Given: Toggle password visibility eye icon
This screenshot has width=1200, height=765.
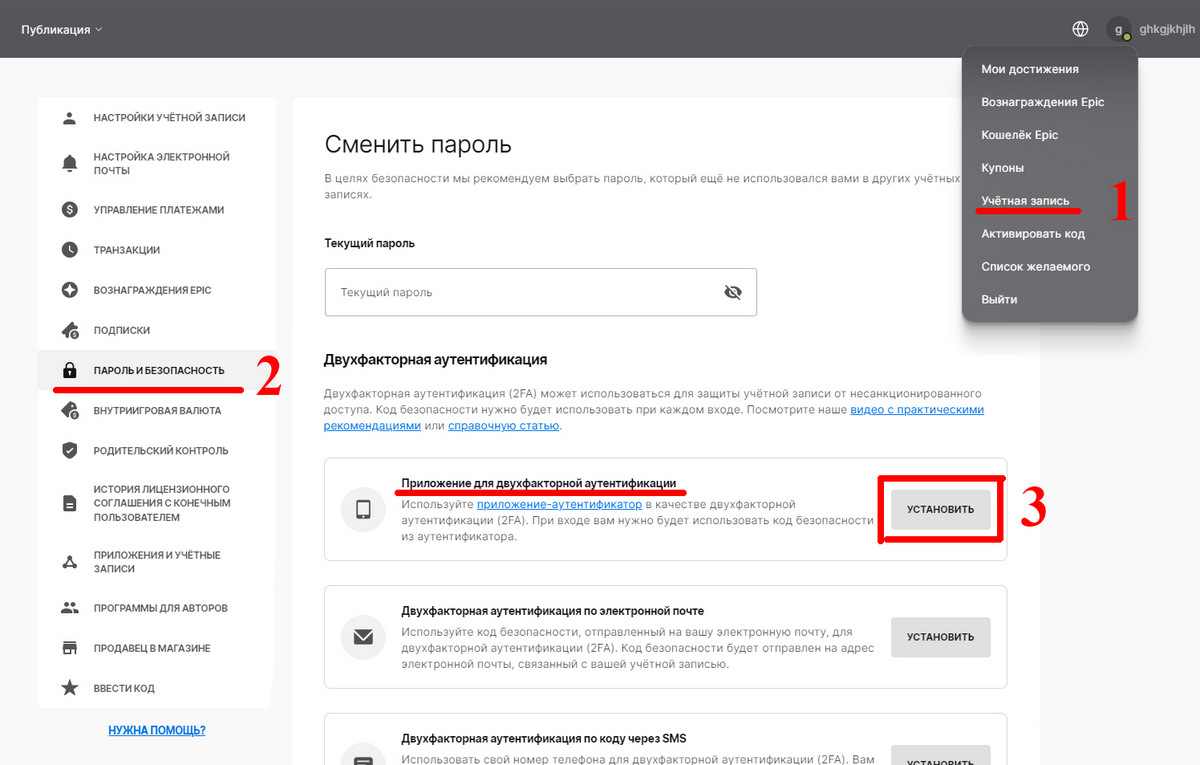Looking at the screenshot, I should (732, 292).
